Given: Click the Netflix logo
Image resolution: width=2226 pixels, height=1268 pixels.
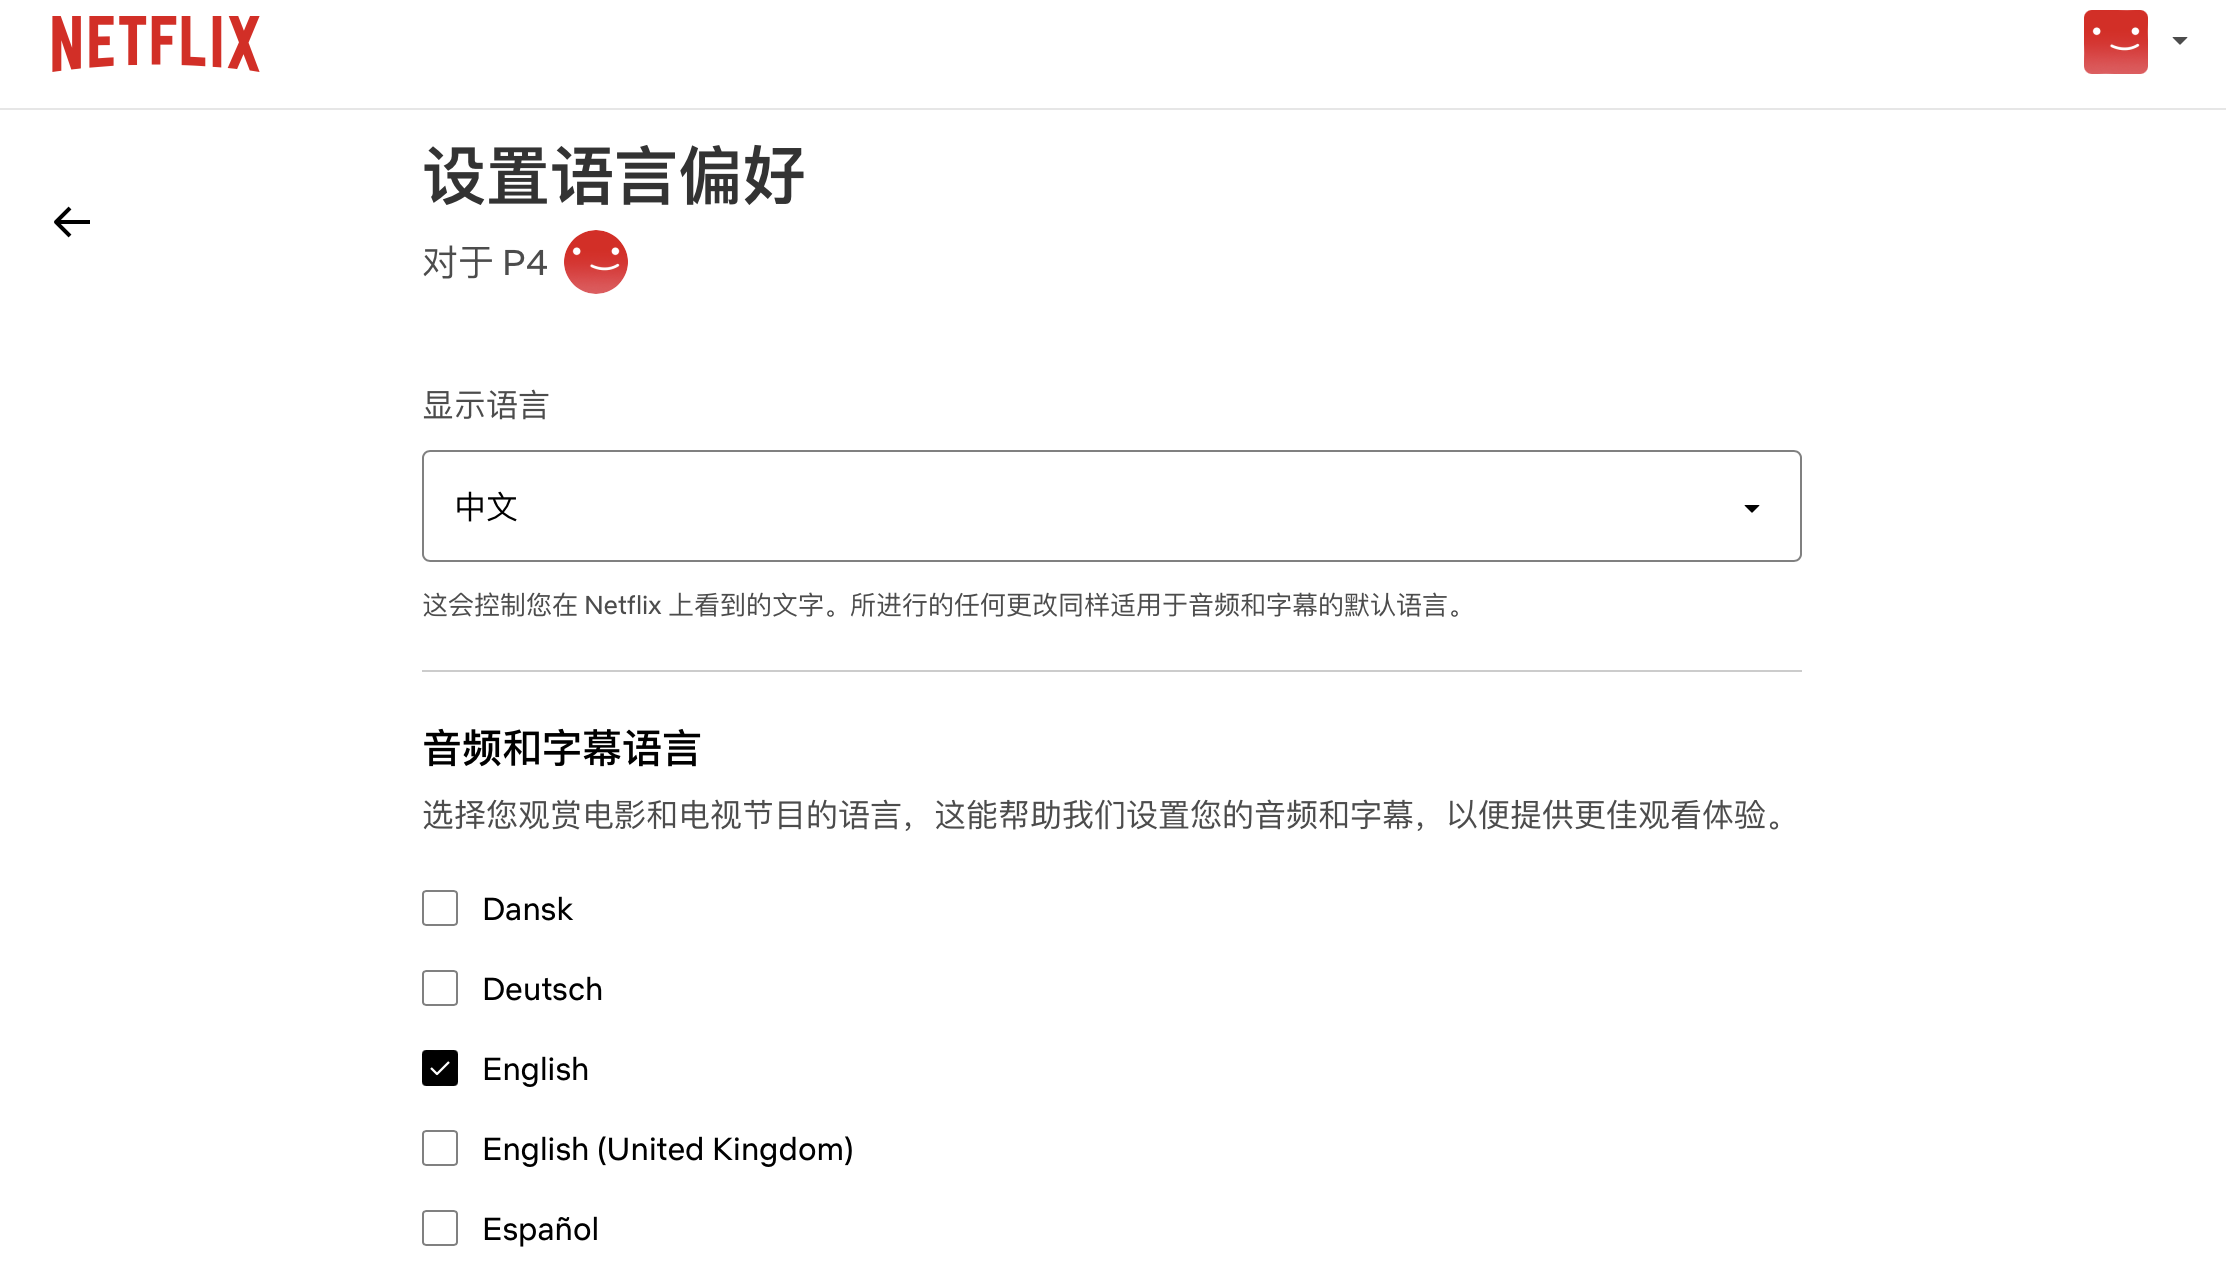Looking at the screenshot, I should [x=155, y=43].
